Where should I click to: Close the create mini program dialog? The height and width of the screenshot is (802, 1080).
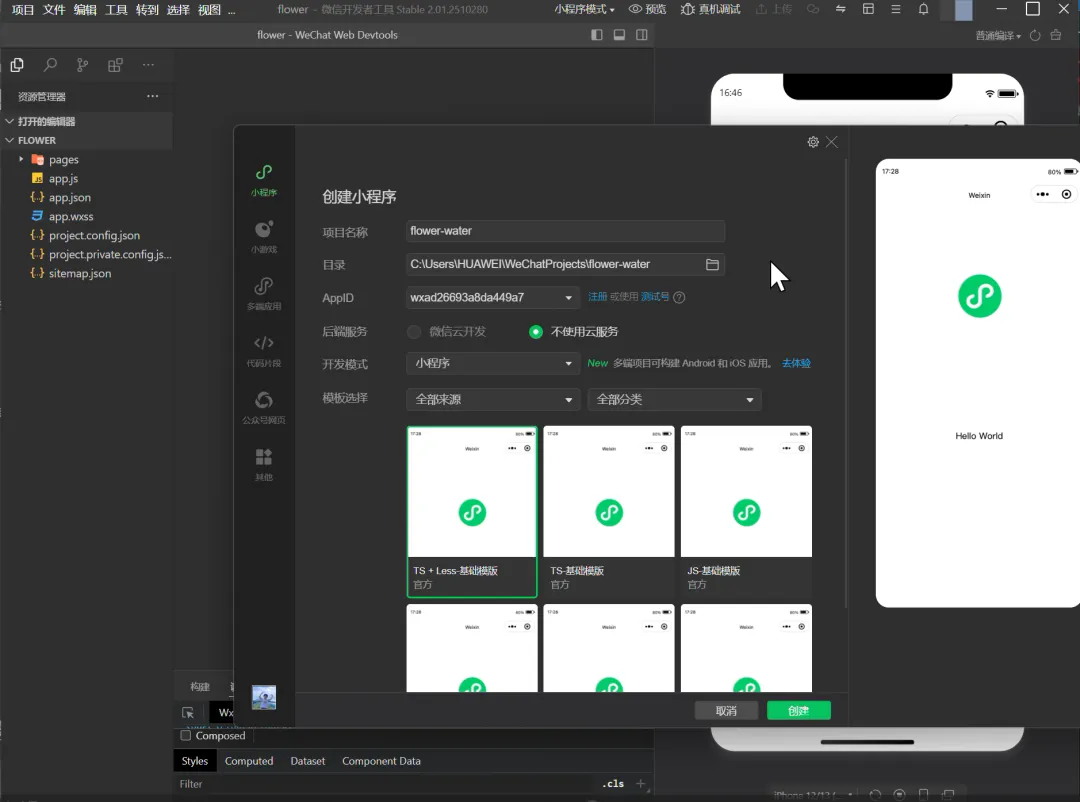(832, 142)
